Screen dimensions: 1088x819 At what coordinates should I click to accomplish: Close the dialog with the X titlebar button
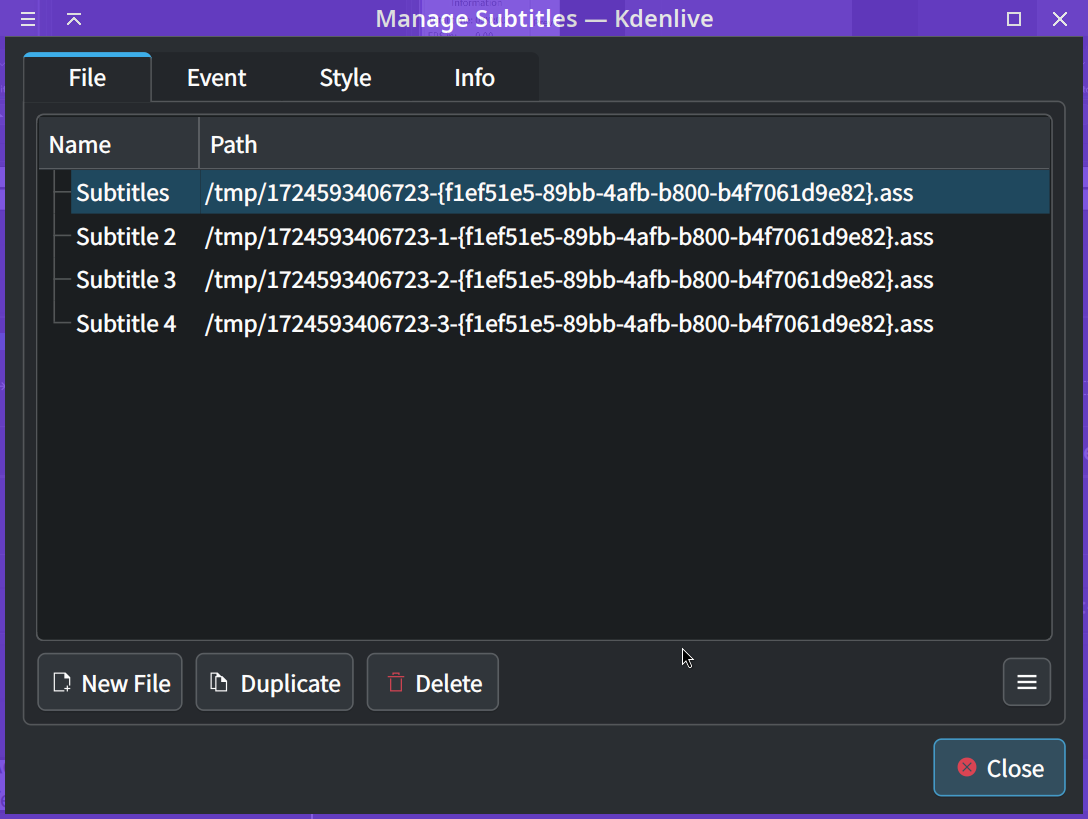point(1060,19)
